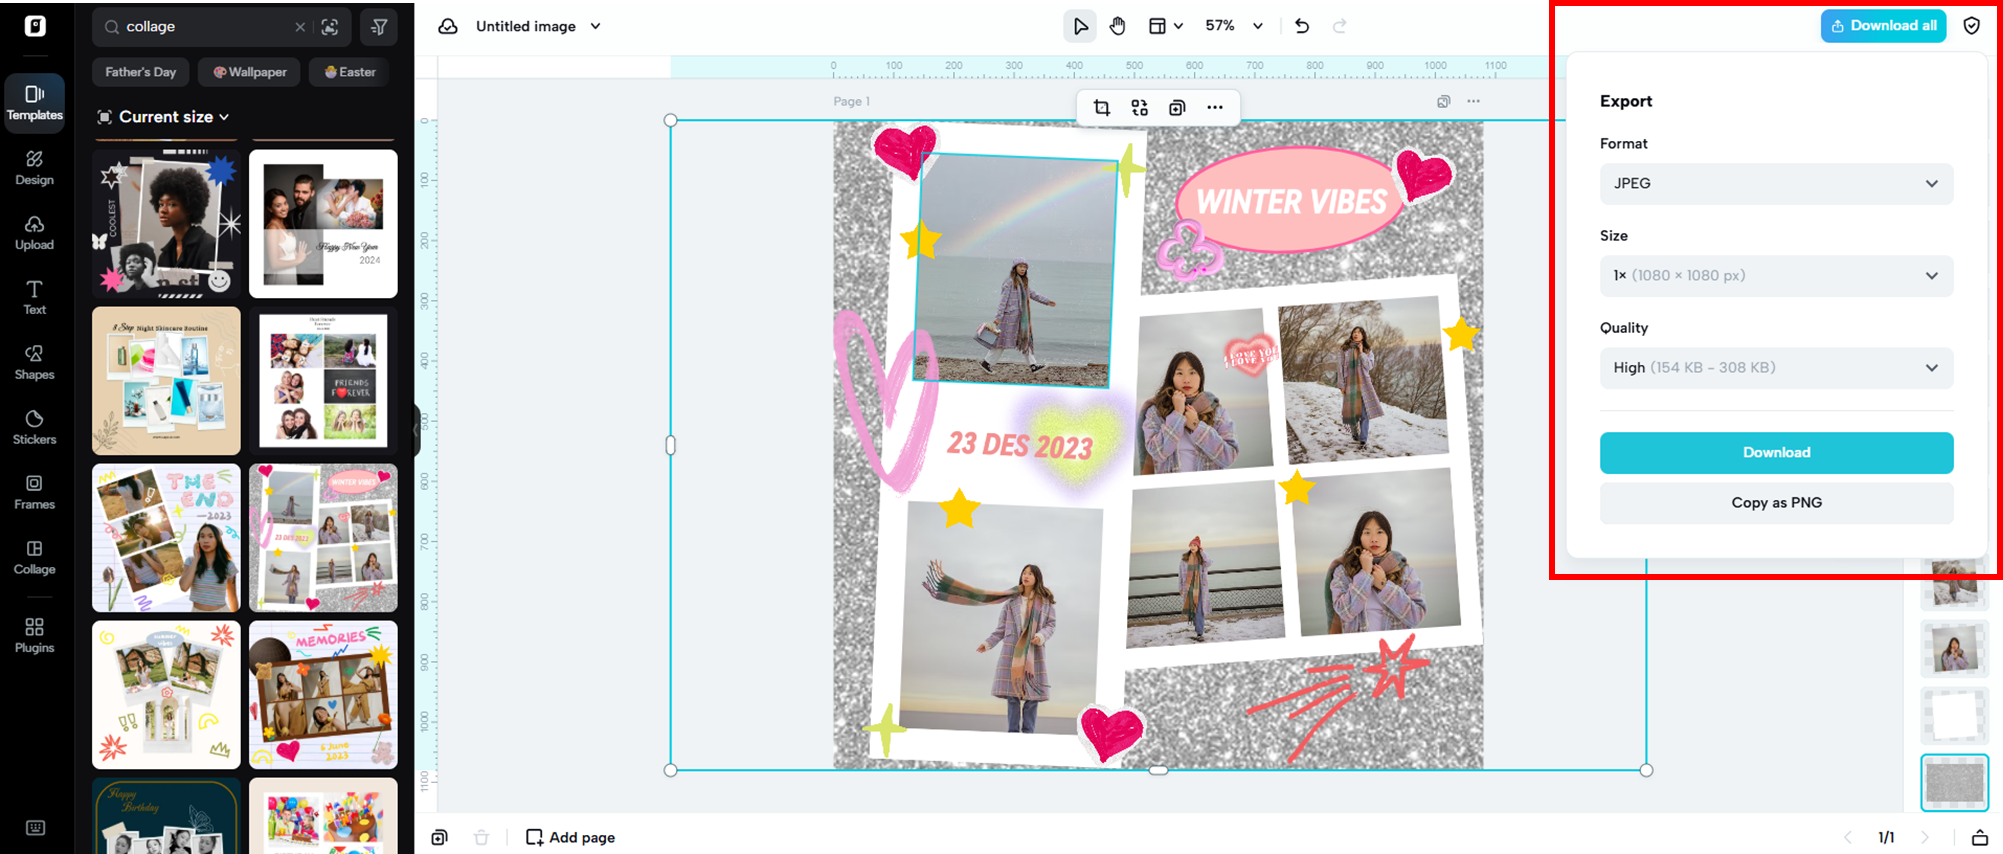This screenshot has width=2003, height=854.
Task: Expand the 57% zoom level dropdown
Action: (1257, 26)
